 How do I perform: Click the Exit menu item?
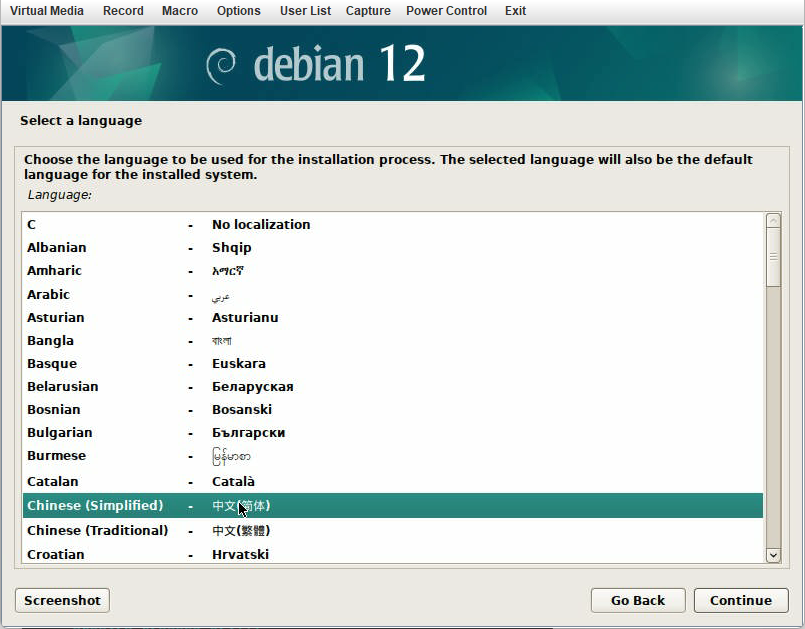pyautogui.click(x=515, y=11)
